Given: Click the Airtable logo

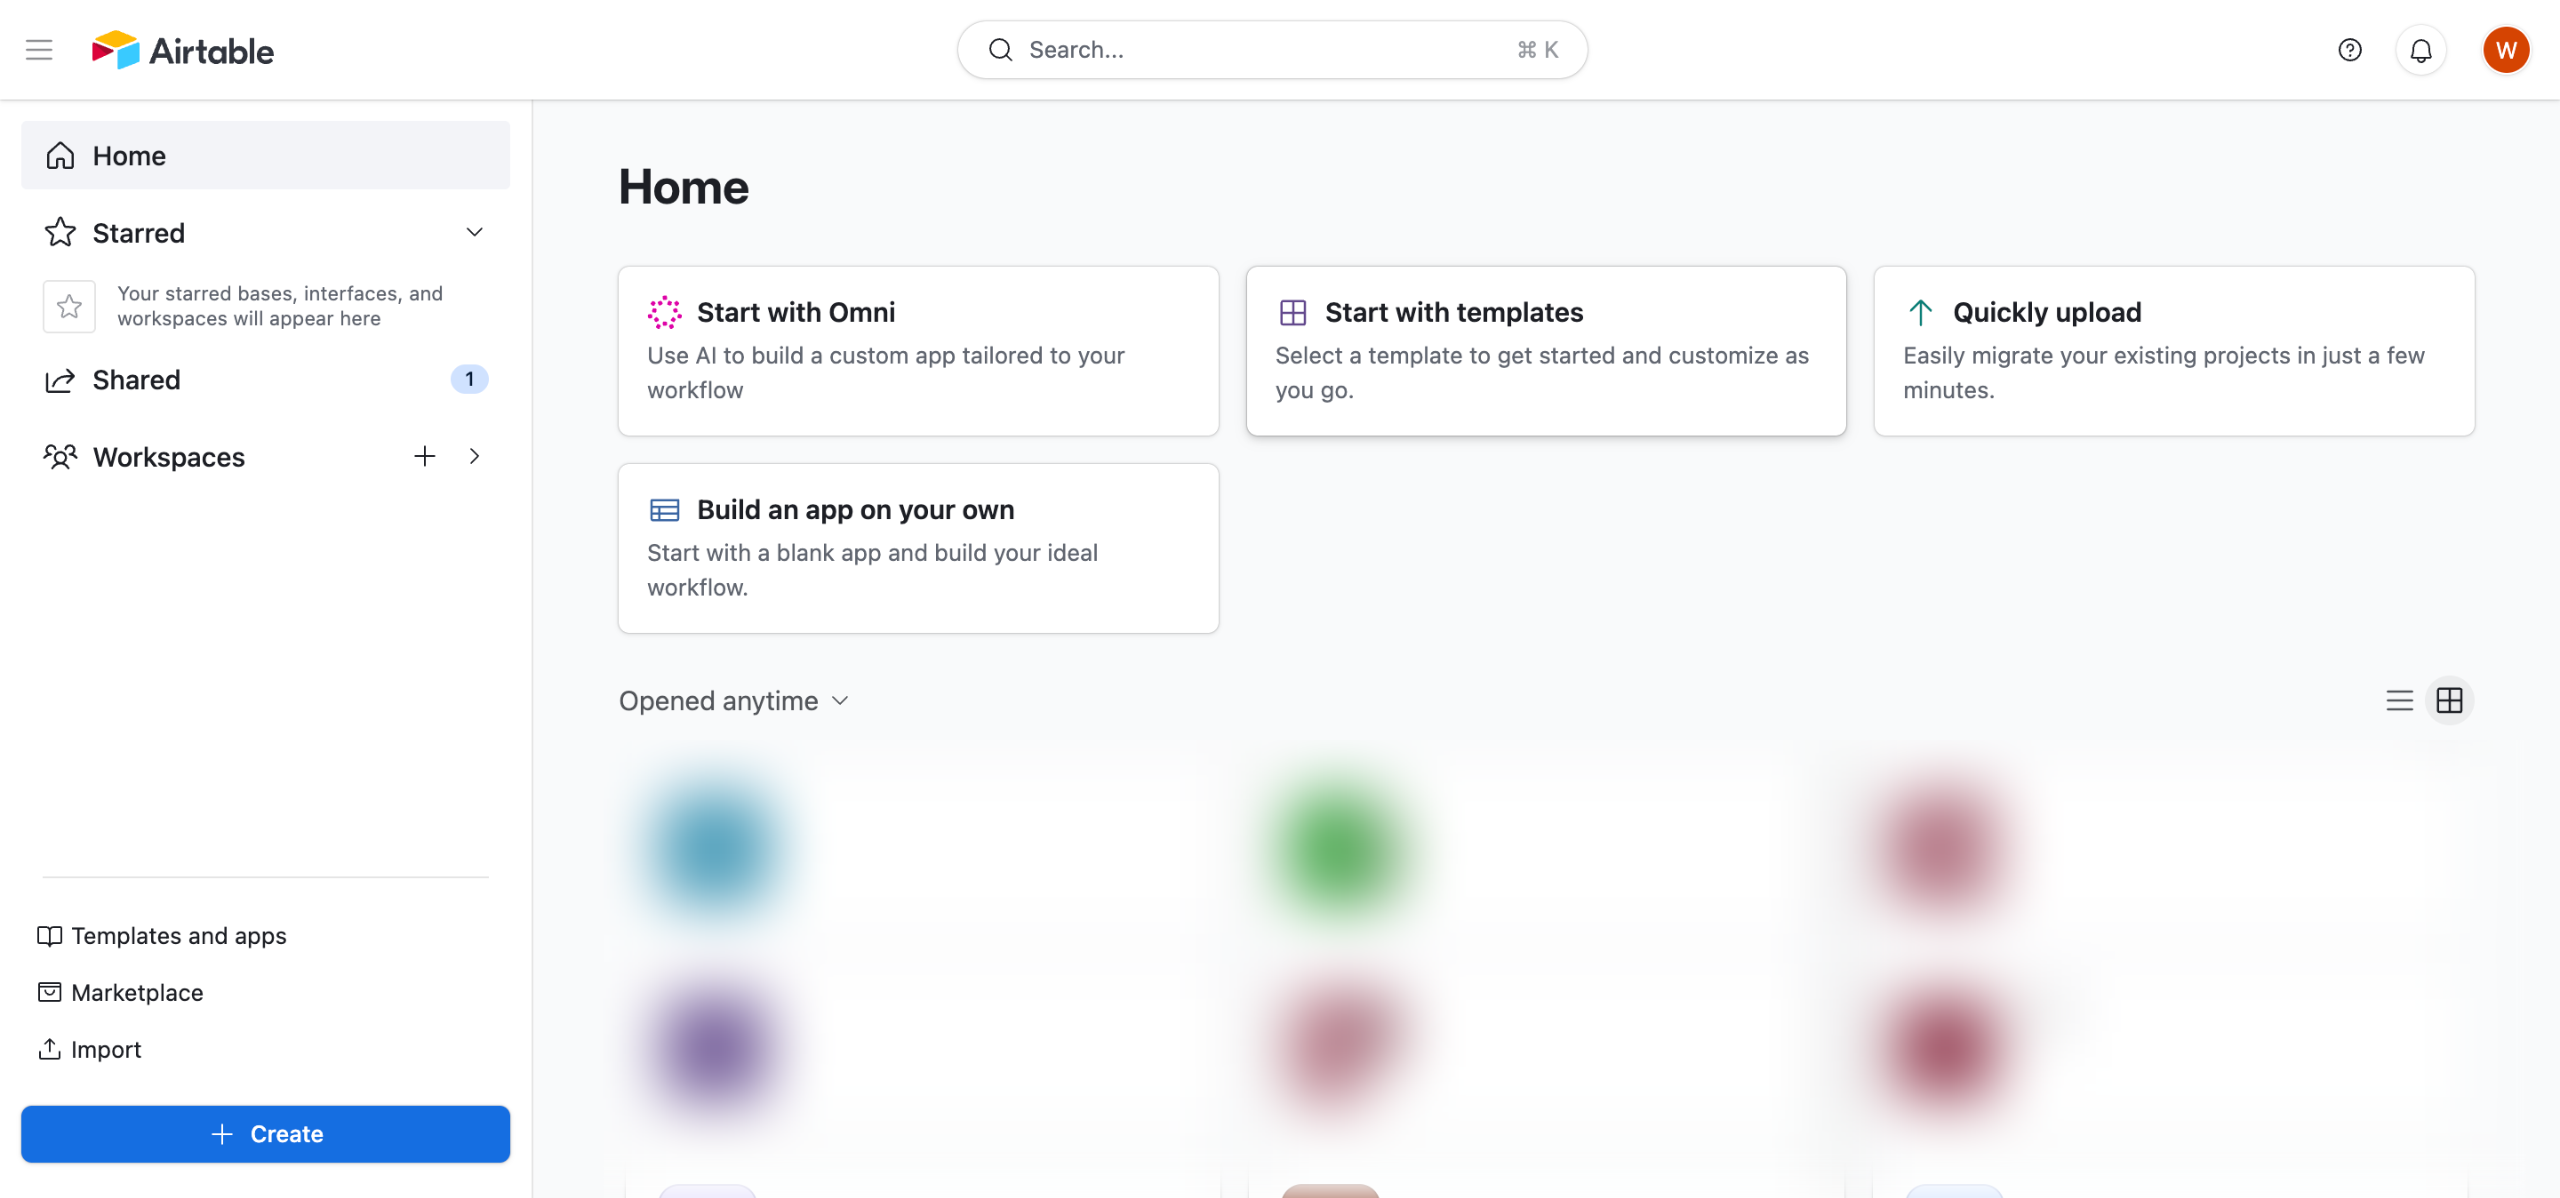Looking at the screenshot, I should [x=183, y=50].
